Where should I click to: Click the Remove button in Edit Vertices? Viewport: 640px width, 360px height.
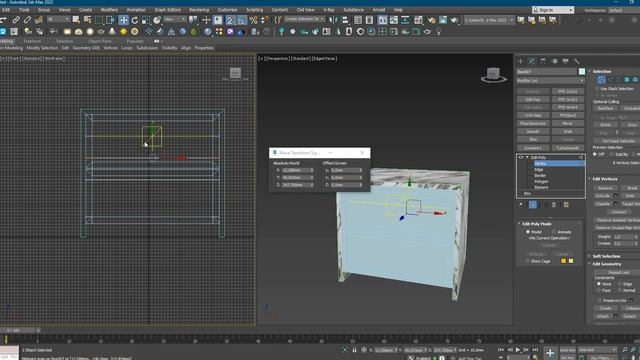(605, 188)
